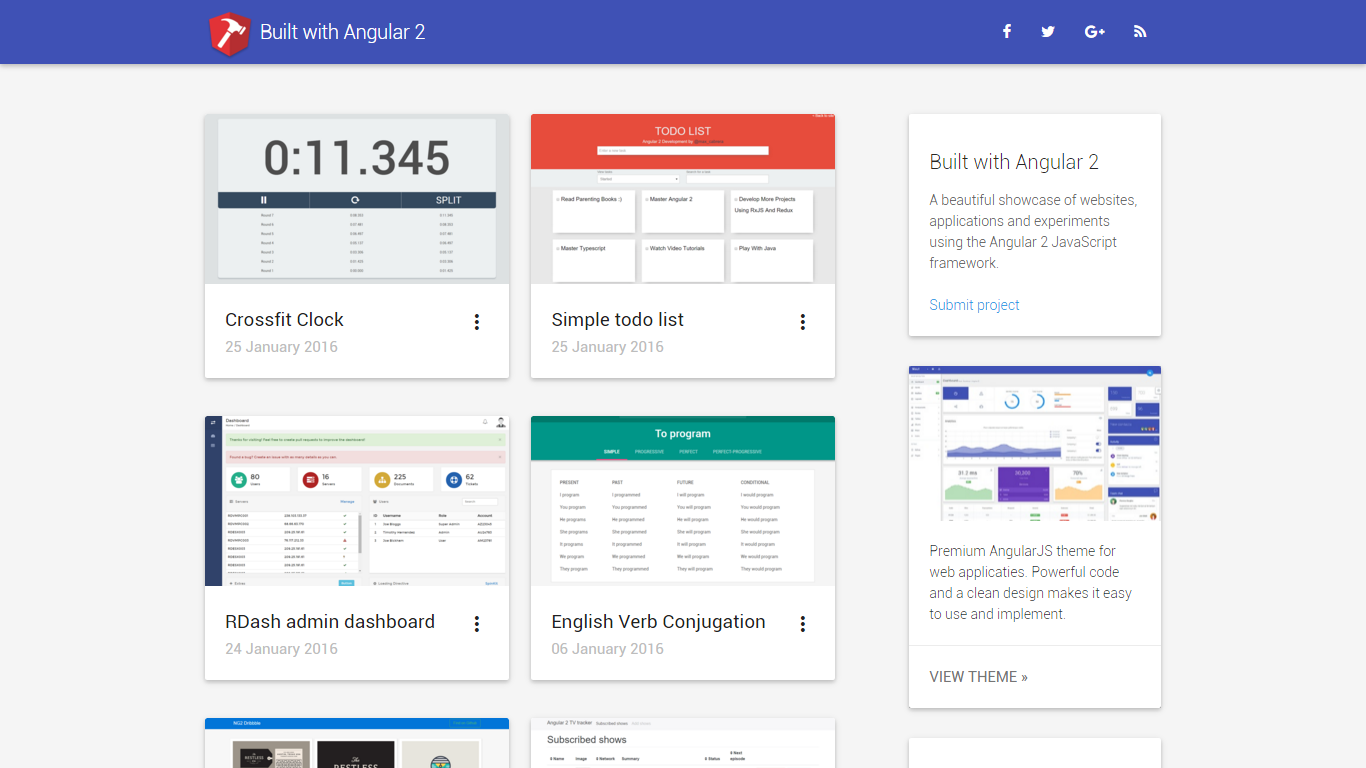This screenshot has width=1366, height=768.
Task: Check the Play With Java task checkbox
Action: click(736, 249)
